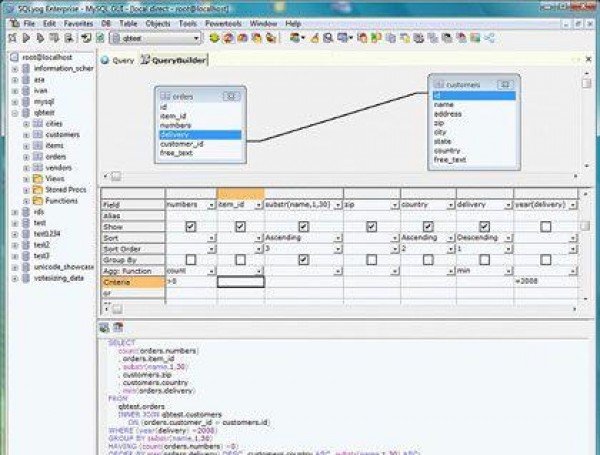The height and width of the screenshot is (455, 600).
Task: Click the Views folder icon
Action: tap(38, 178)
